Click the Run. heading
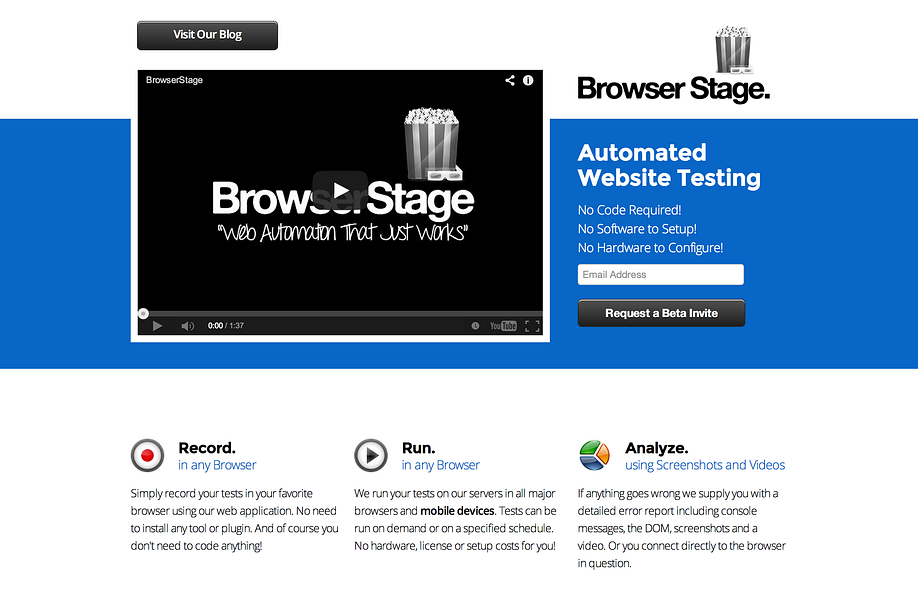This screenshot has width=918, height=600. (418, 448)
